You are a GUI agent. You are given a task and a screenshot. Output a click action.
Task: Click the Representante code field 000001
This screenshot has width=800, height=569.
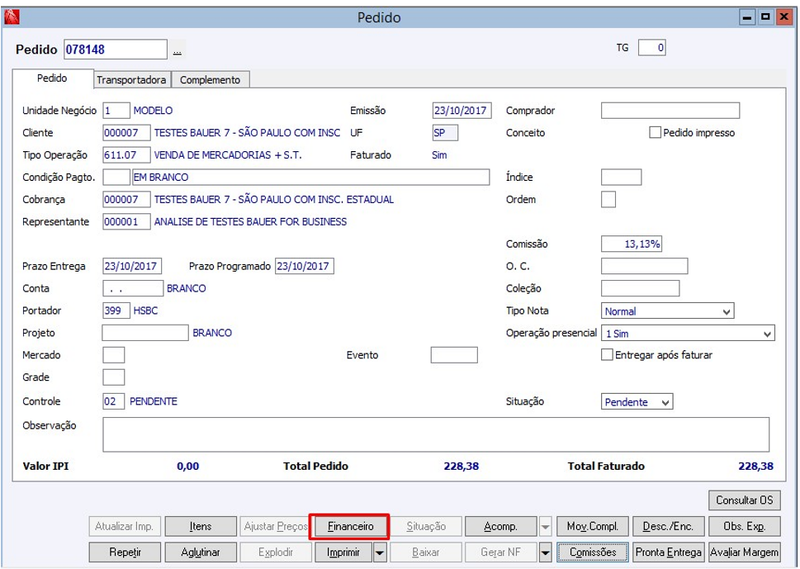tap(127, 221)
